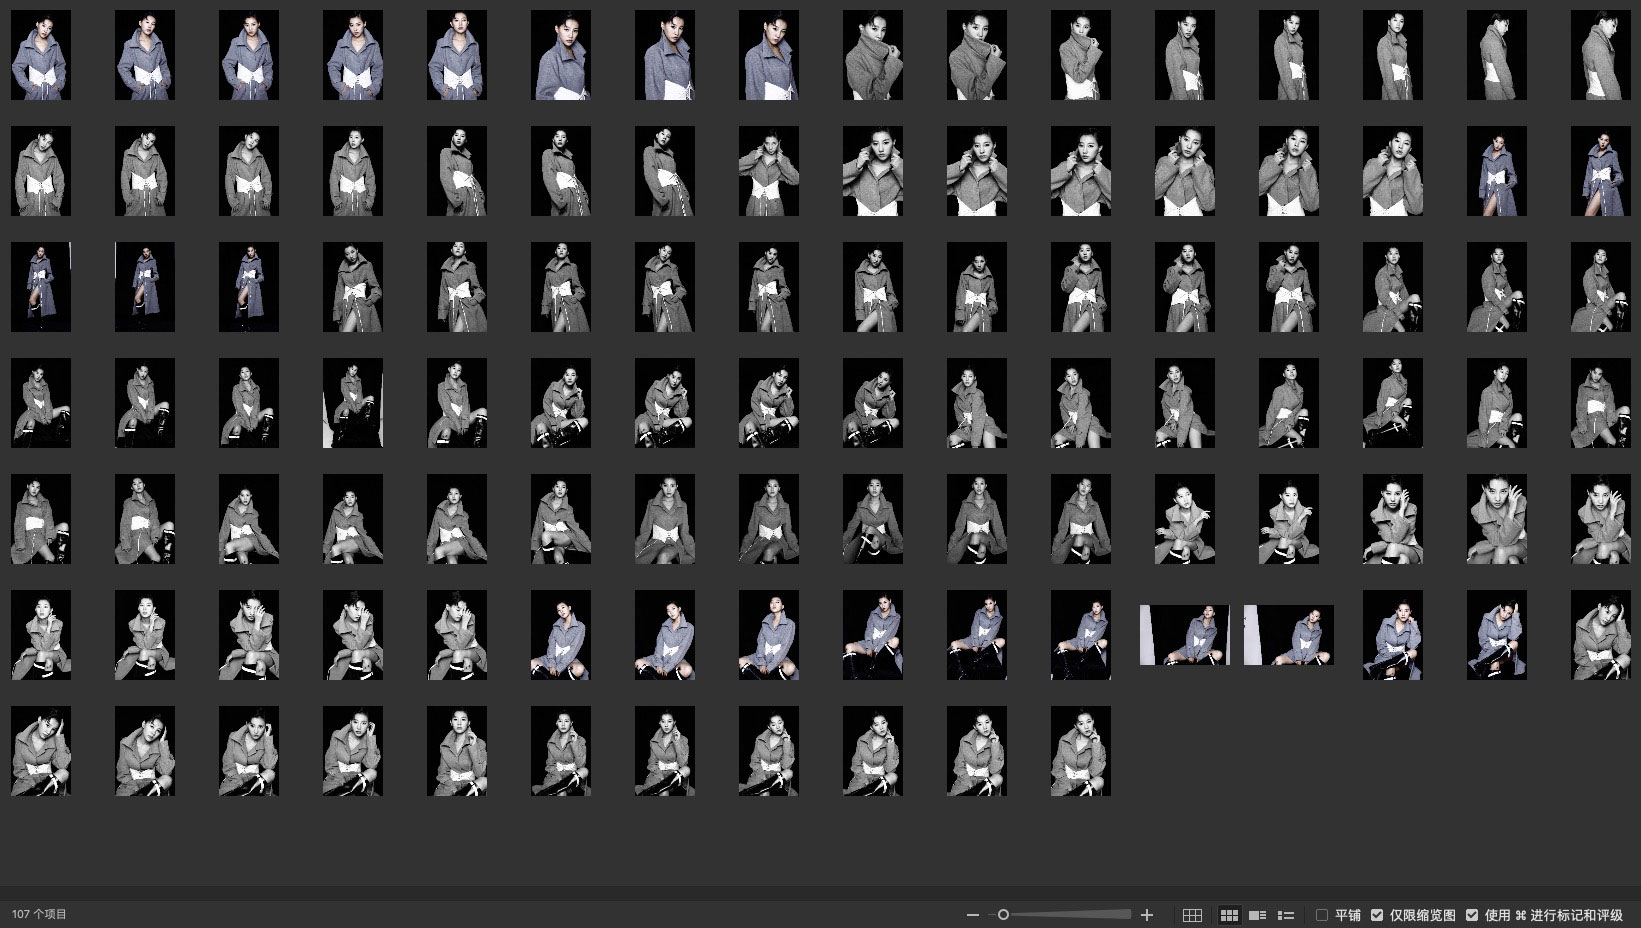1641x928 pixels.
Task: Click the thumbnail size slider handle
Action: (x=1003, y=915)
